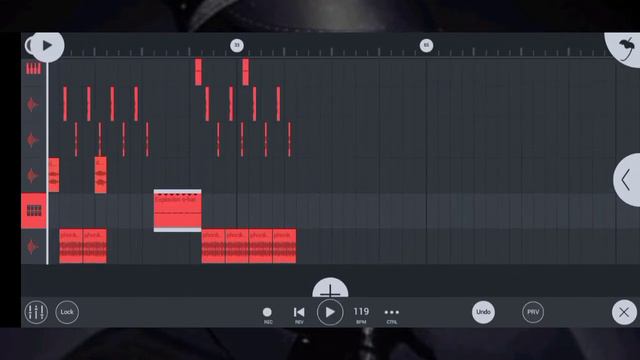Screen dimensions: 640x360
Task: Select the first piano track clip
Action: pyautogui.click(x=198, y=72)
